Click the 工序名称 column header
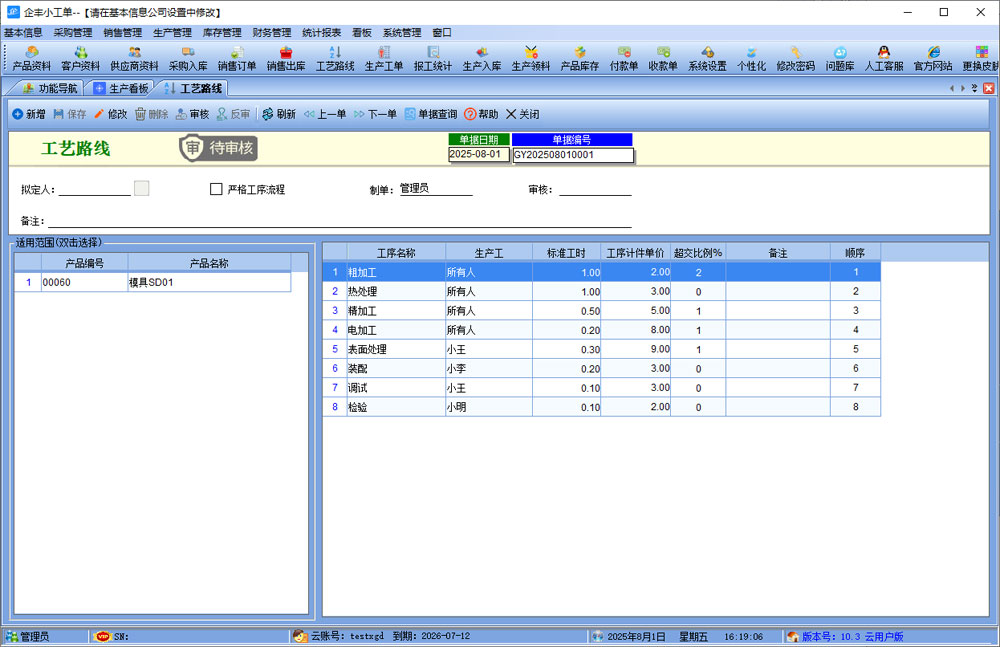The image size is (1000, 647). 396,253
